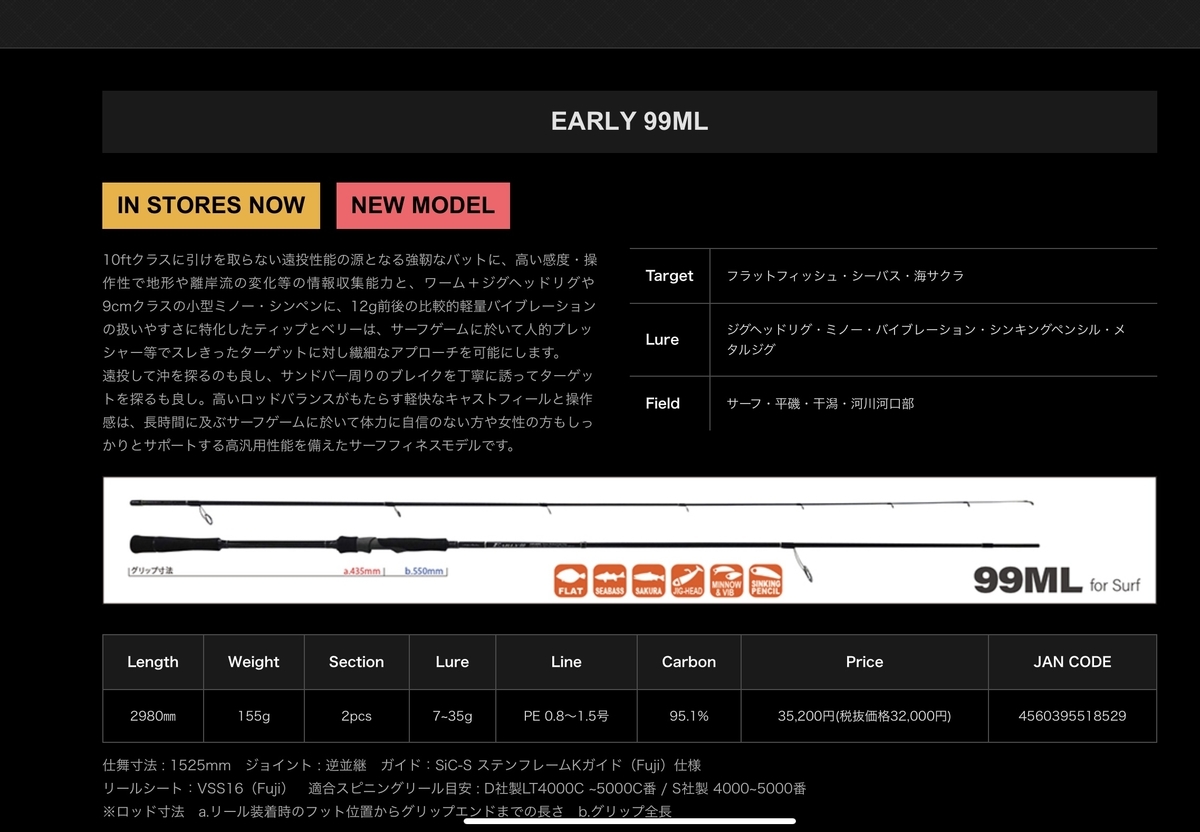Click the SINKING PENCIL icon
Screen dimensions: 1200x832
[x=766, y=581]
